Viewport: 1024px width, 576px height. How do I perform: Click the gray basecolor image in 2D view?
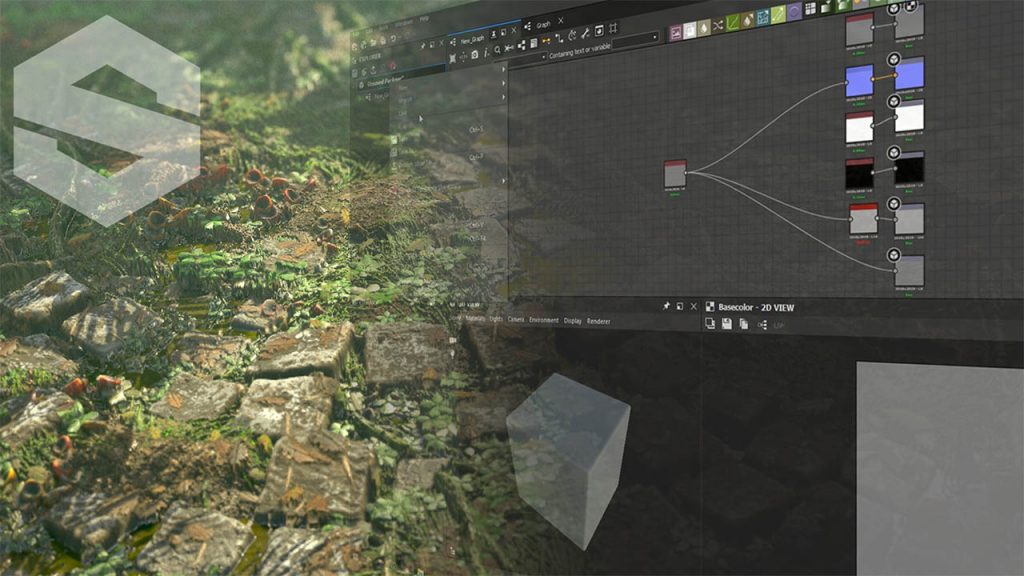(940, 468)
